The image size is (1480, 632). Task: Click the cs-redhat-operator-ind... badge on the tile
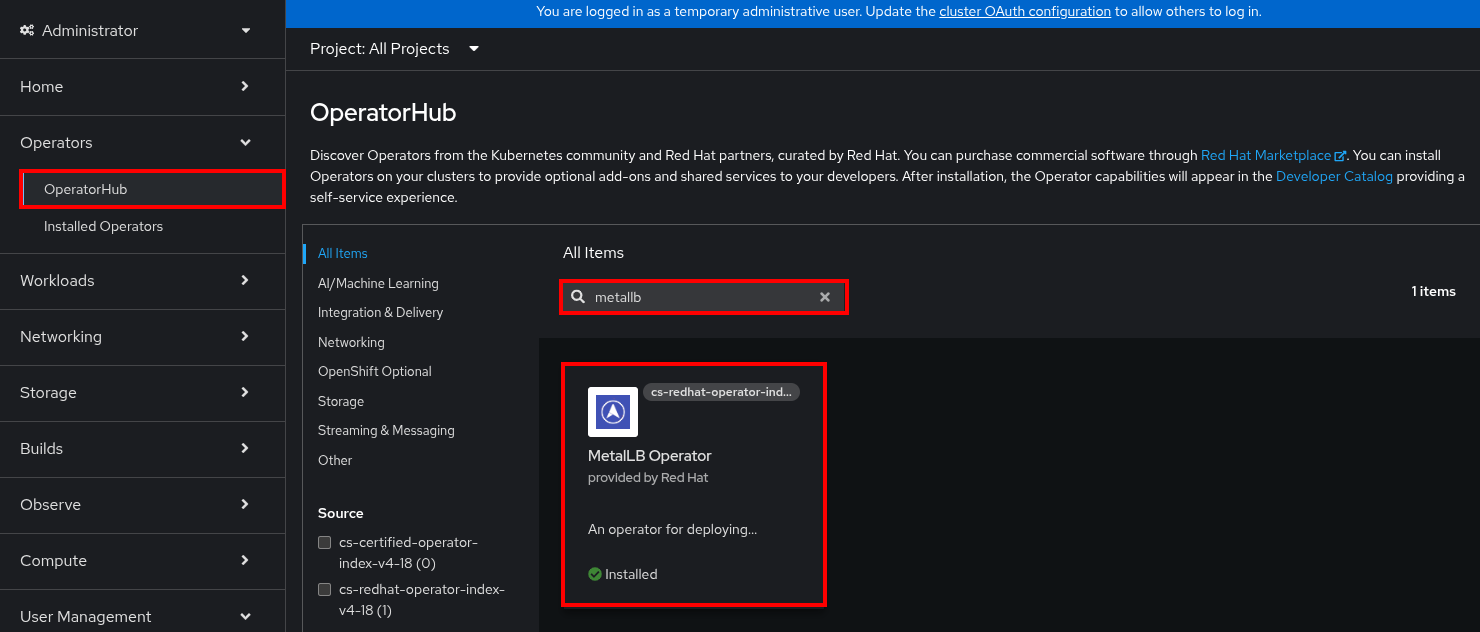[x=721, y=392]
